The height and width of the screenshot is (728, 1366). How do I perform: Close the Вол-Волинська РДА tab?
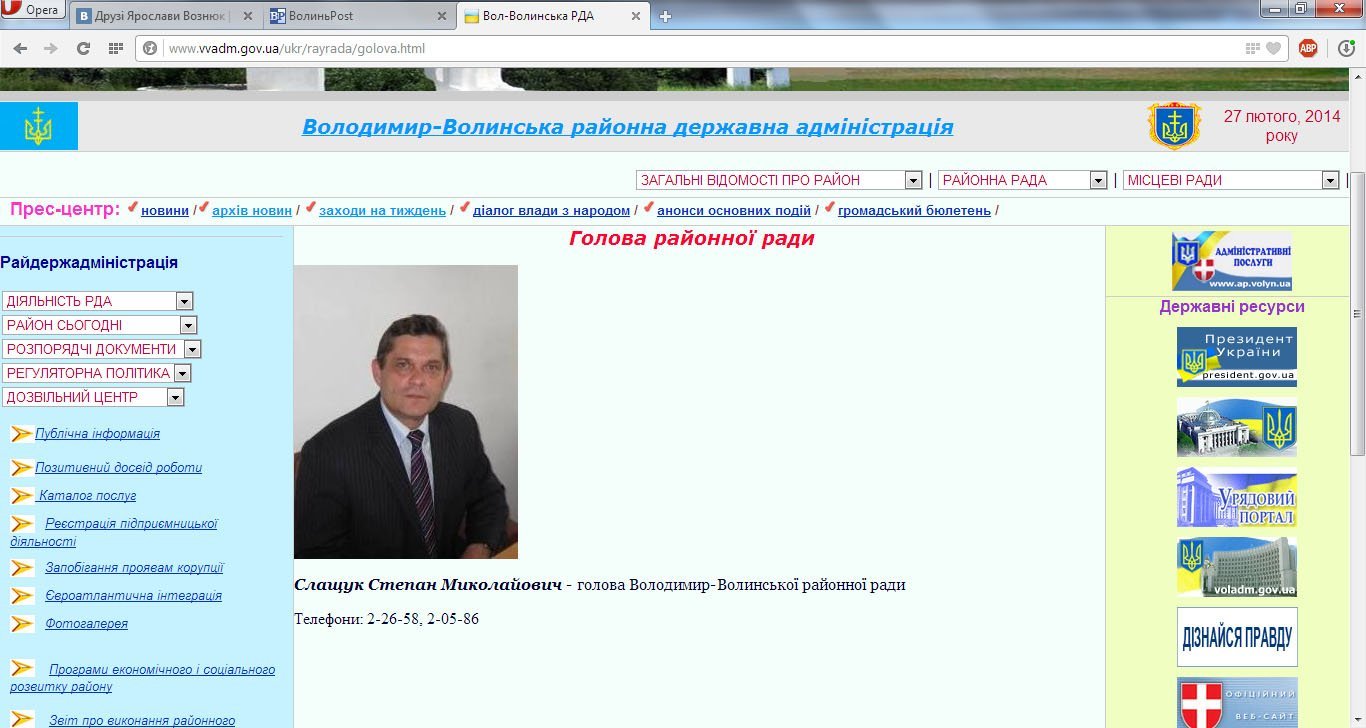pos(637,16)
